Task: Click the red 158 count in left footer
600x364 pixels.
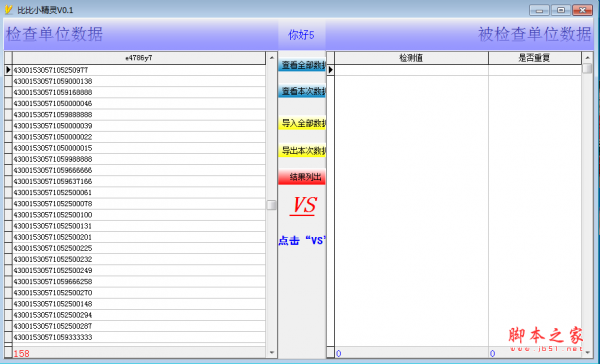Action: coord(21,353)
